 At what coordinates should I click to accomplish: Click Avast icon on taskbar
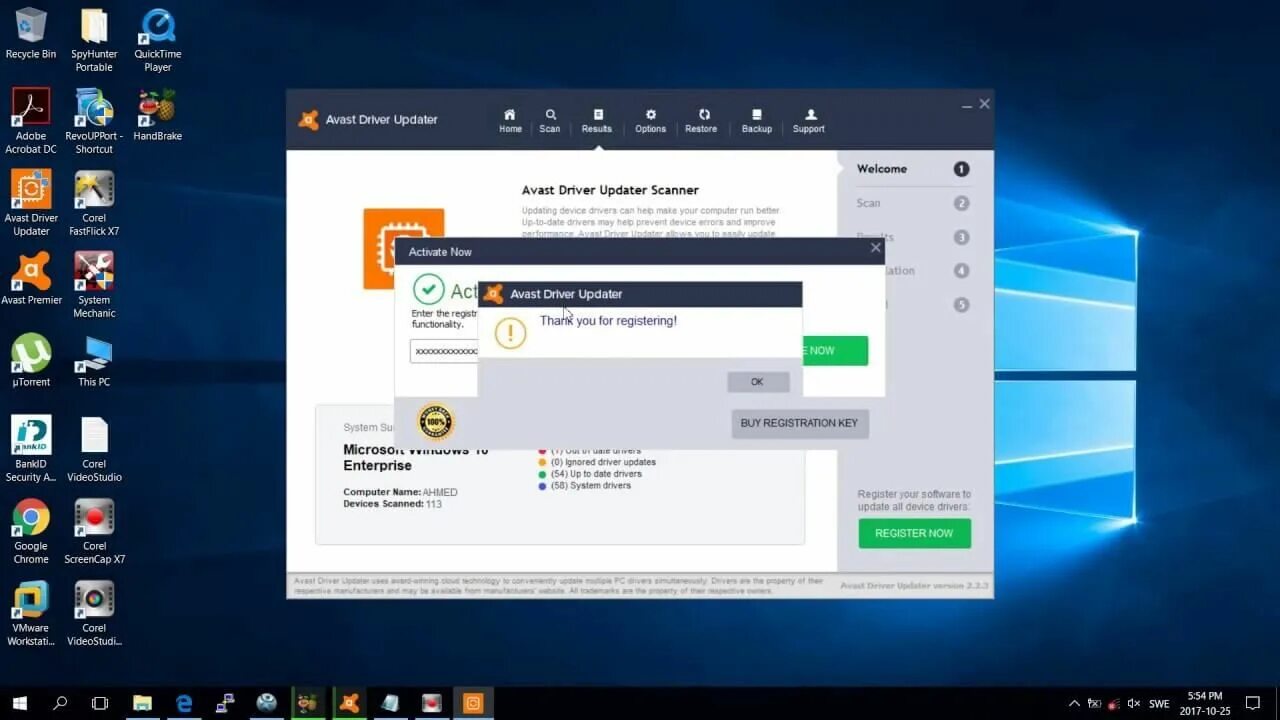coord(349,703)
